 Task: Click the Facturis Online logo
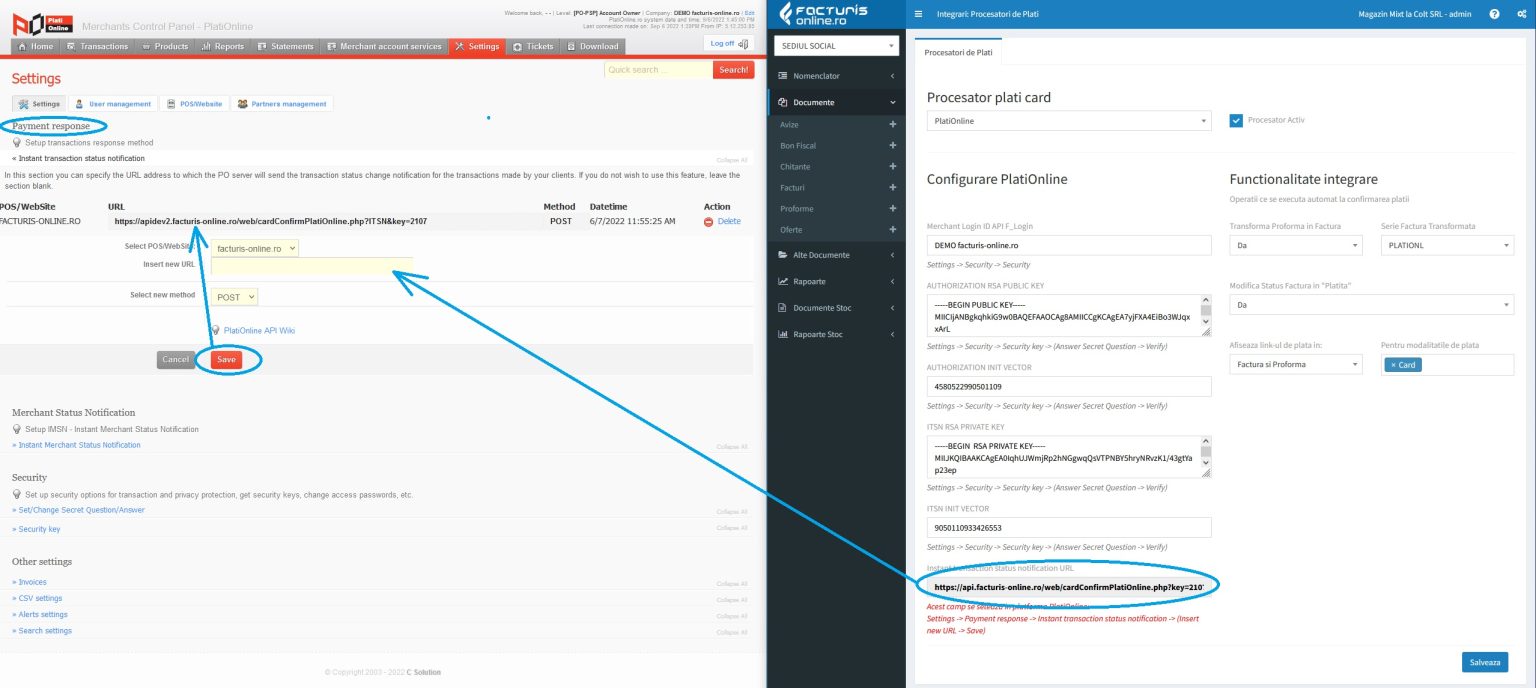[823, 15]
